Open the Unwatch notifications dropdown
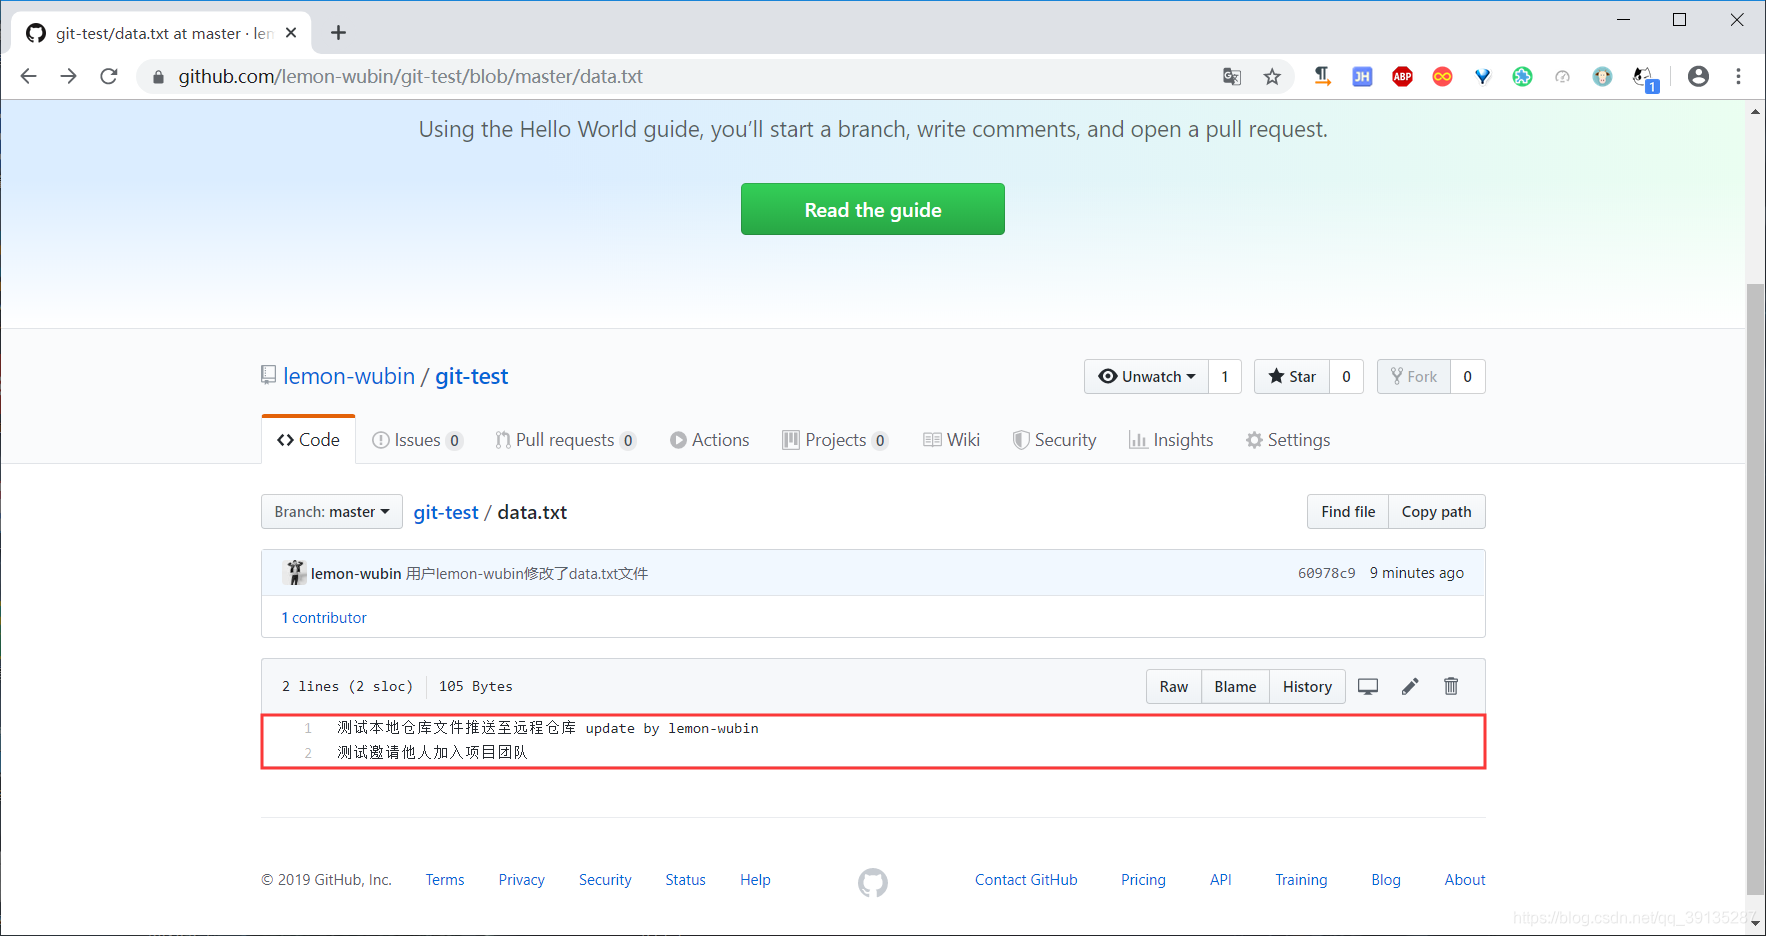This screenshot has height=936, width=1766. tap(1146, 376)
